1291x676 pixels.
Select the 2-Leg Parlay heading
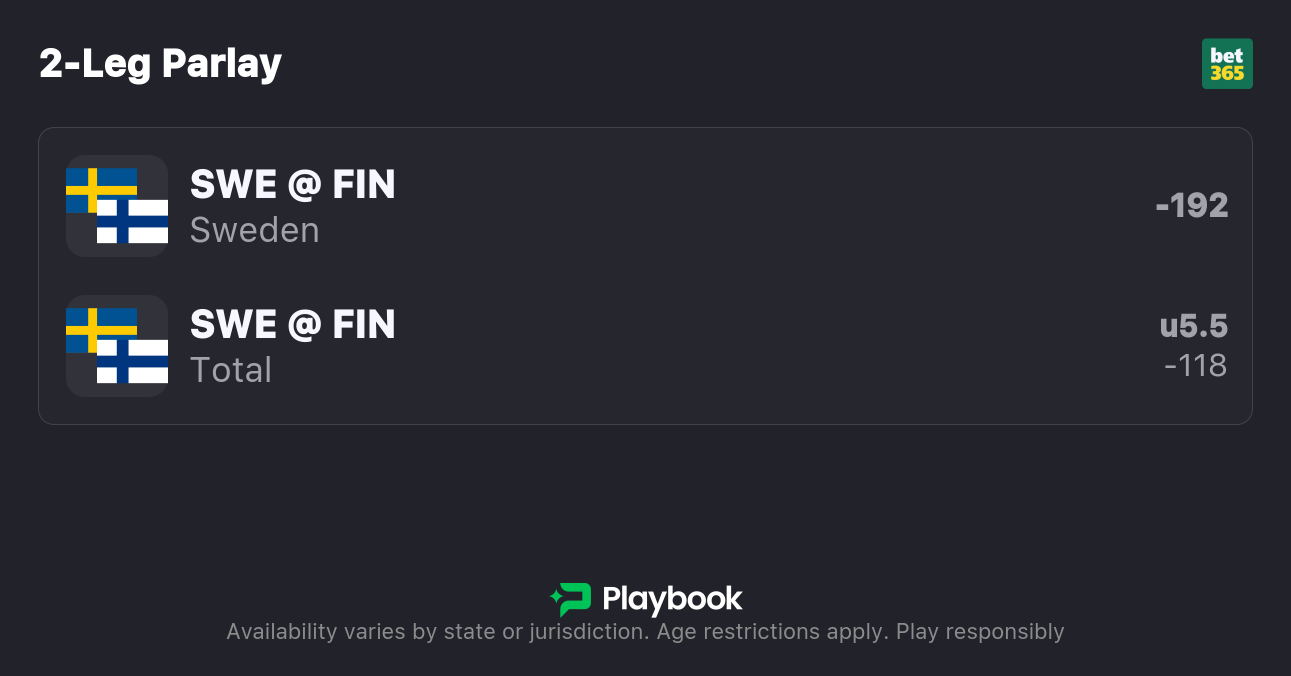[160, 64]
